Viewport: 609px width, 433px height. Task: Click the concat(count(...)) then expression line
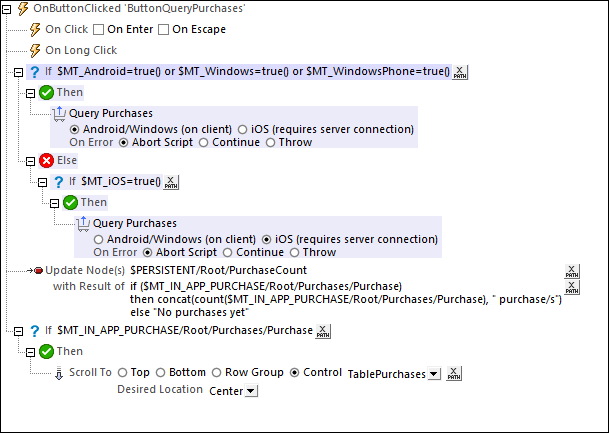tap(346, 299)
